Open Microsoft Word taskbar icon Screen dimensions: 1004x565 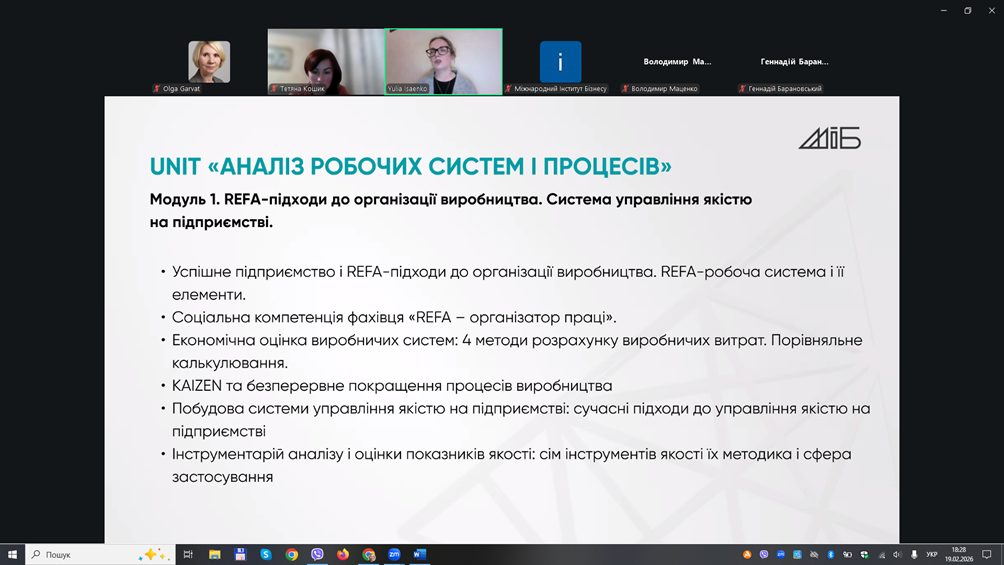420,554
